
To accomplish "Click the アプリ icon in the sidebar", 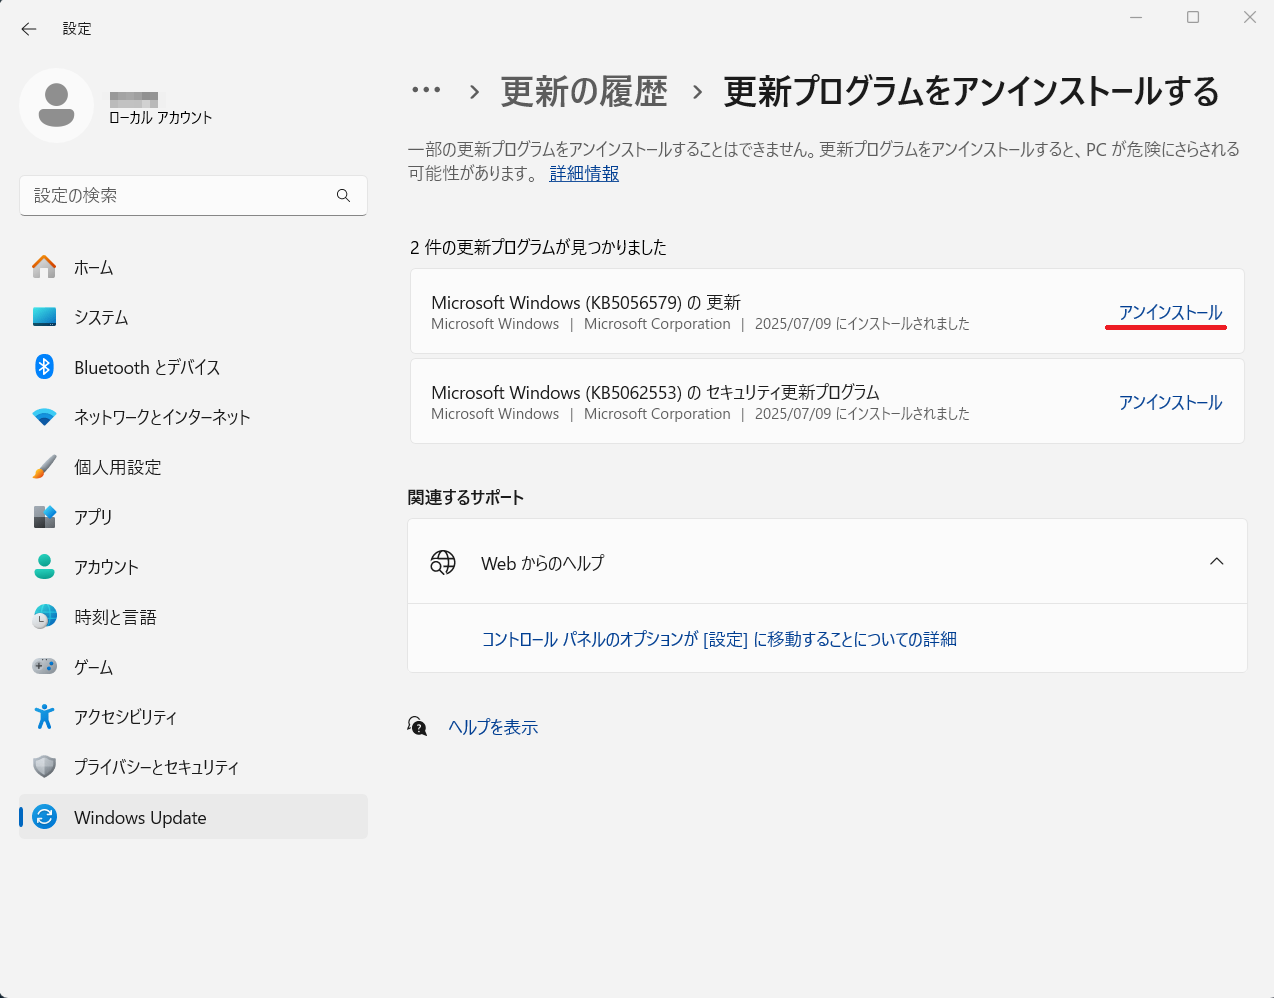I will click(x=44, y=517).
